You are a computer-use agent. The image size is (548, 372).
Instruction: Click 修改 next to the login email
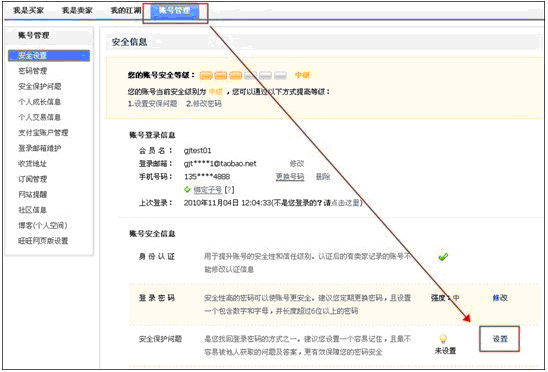297,163
